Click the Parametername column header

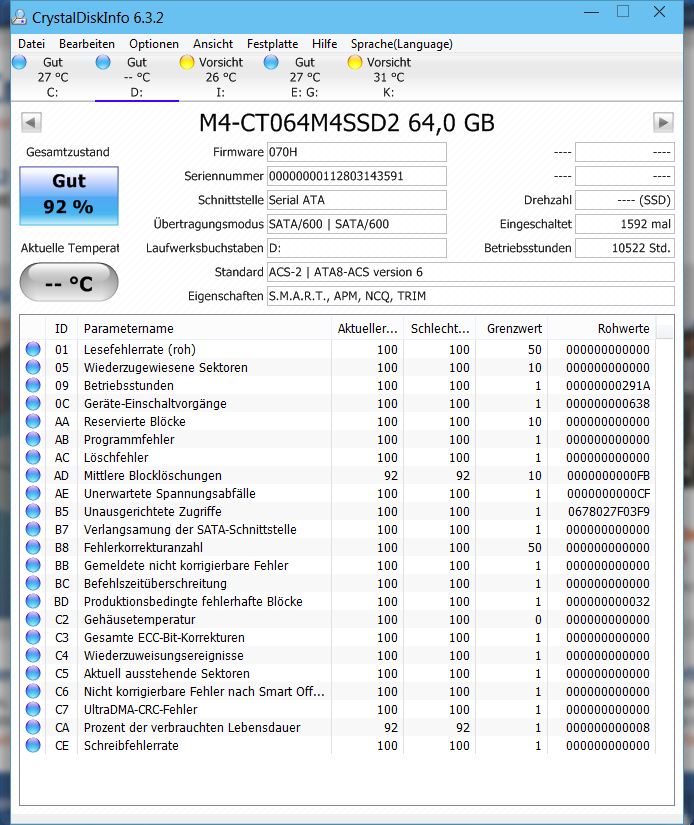[205, 329]
